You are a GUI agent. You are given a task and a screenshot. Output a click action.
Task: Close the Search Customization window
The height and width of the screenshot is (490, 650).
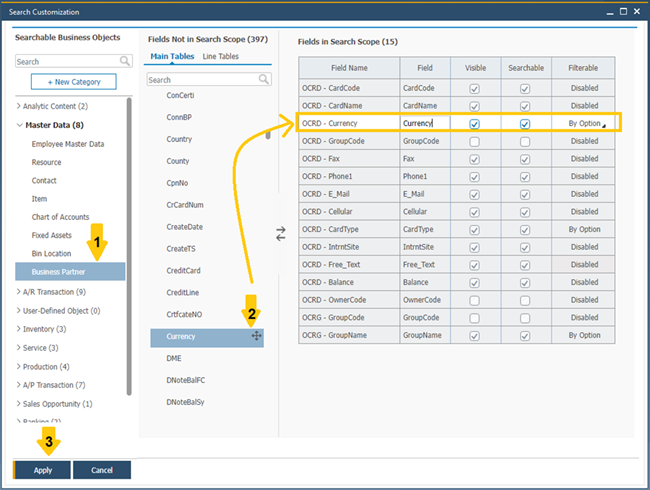(637, 12)
